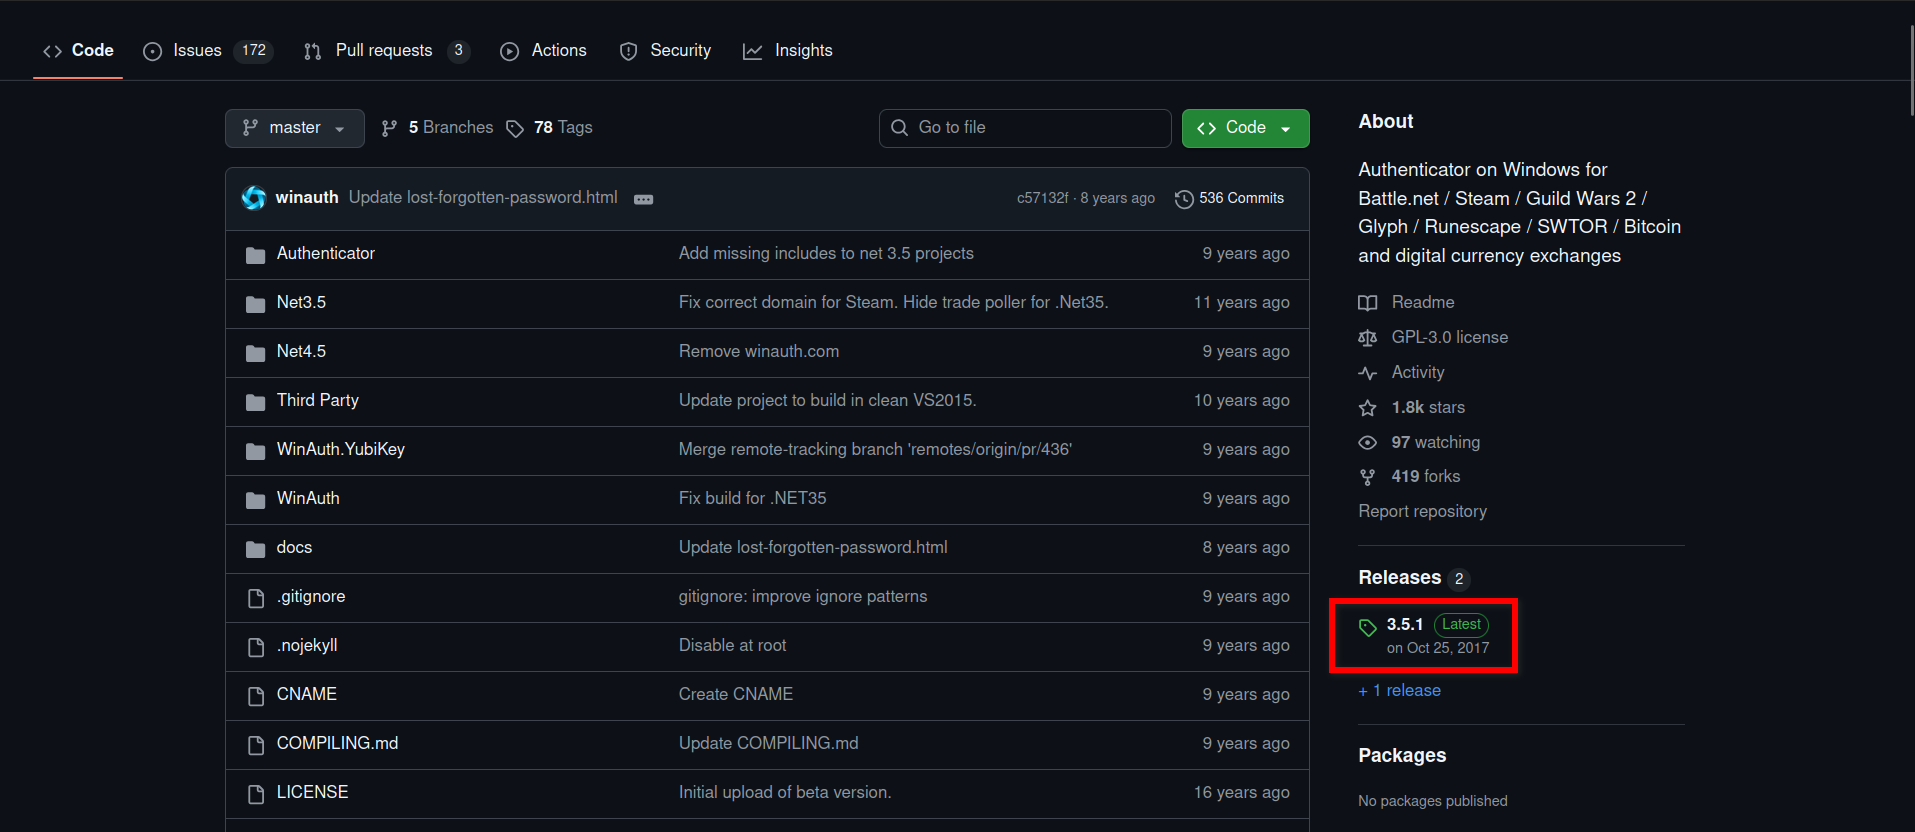Screen dimensions: 1915x832
Task: Open the 419 forks list
Action: [x=1424, y=476]
